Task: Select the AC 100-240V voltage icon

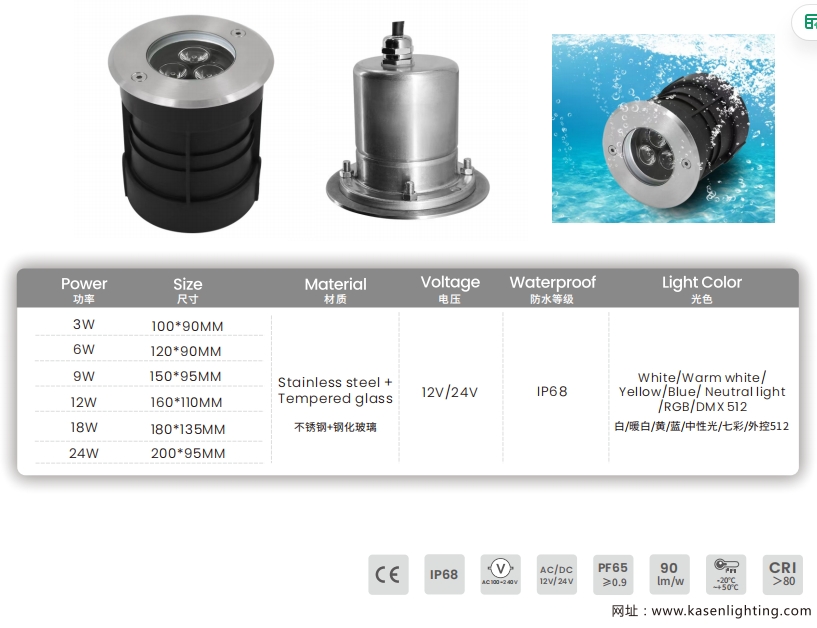Action: pyautogui.click(x=500, y=574)
